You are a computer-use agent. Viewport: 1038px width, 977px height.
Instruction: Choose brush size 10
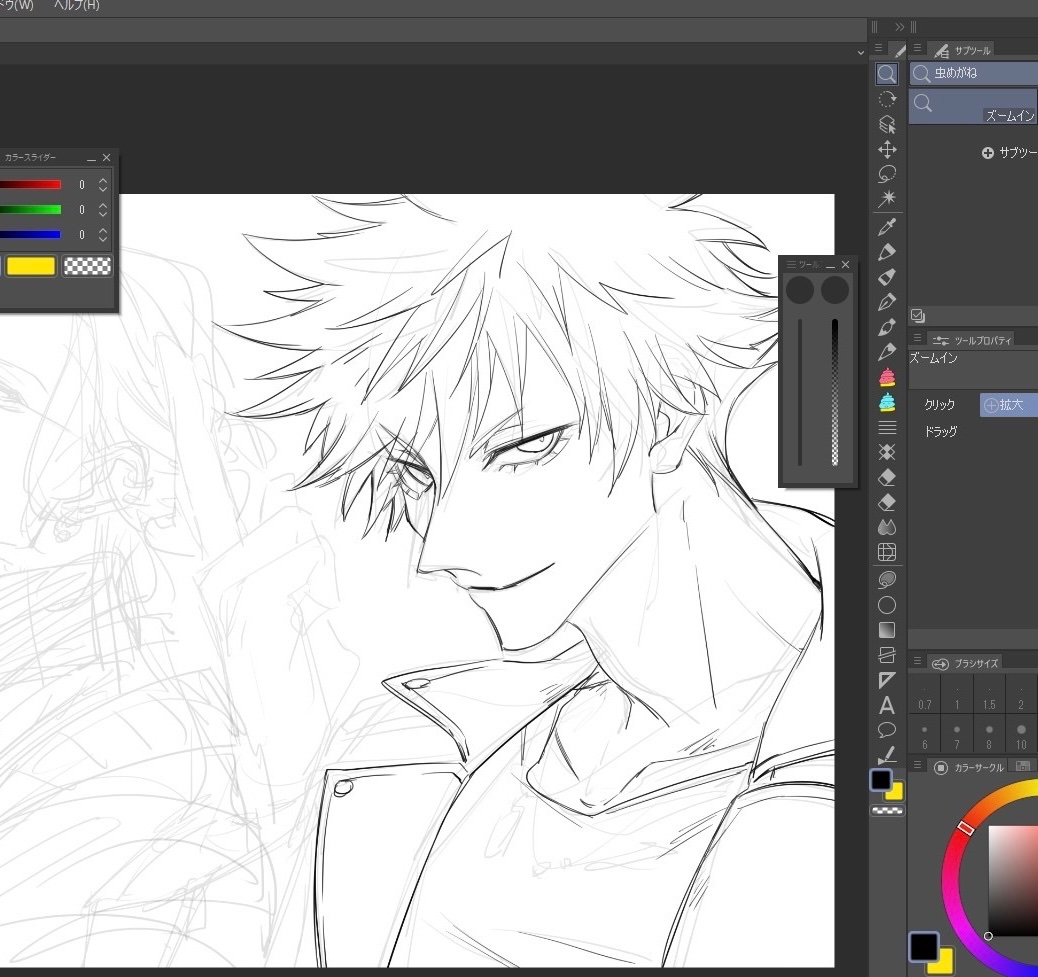click(x=1021, y=735)
